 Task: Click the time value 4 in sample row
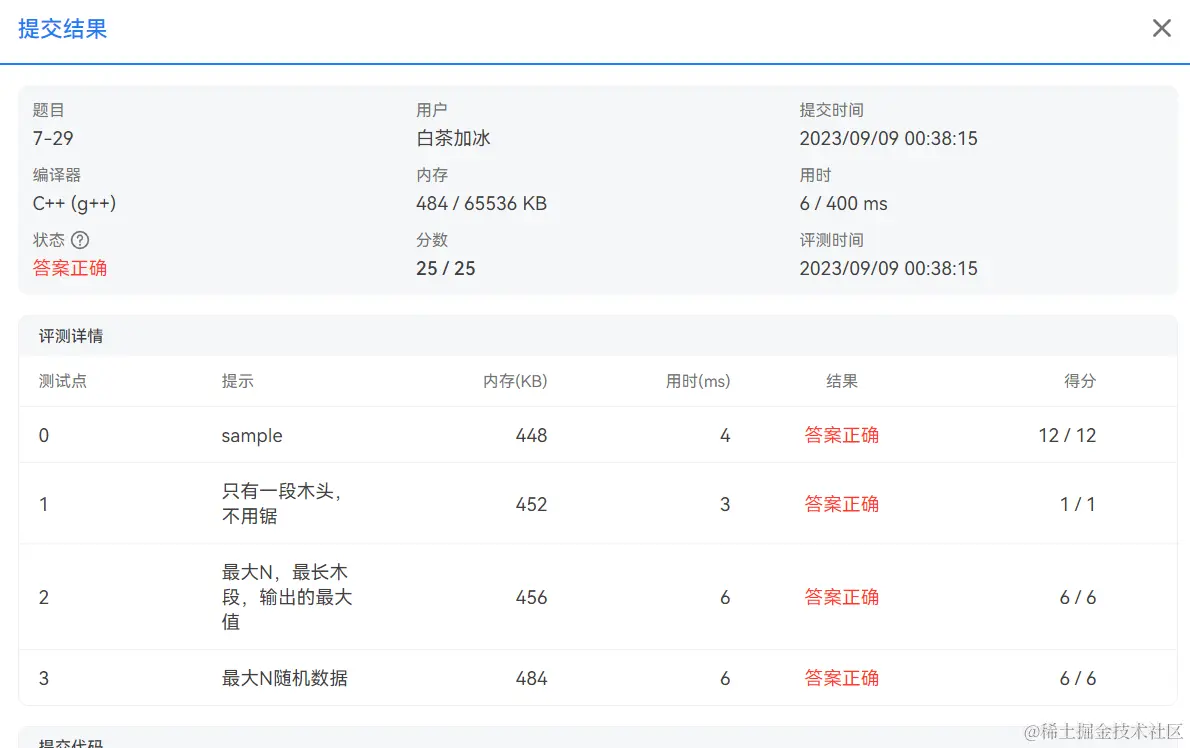point(725,435)
